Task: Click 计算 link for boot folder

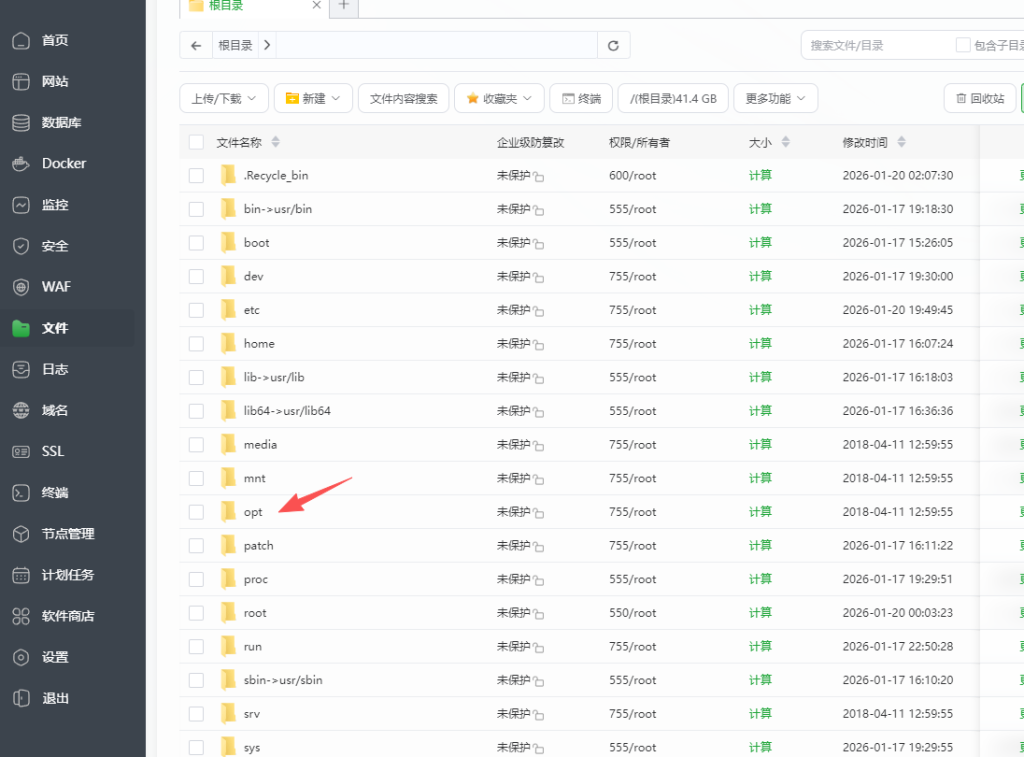Action: (760, 243)
